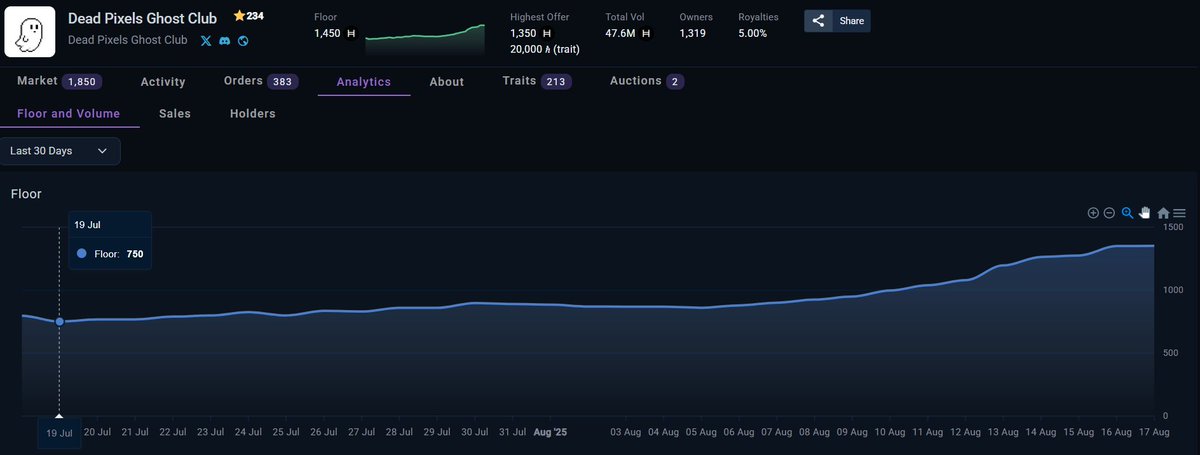Click the ghost collection avatar
The height and width of the screenshot is (455, 1200).
pyautogui.click(x=31, y=31)
